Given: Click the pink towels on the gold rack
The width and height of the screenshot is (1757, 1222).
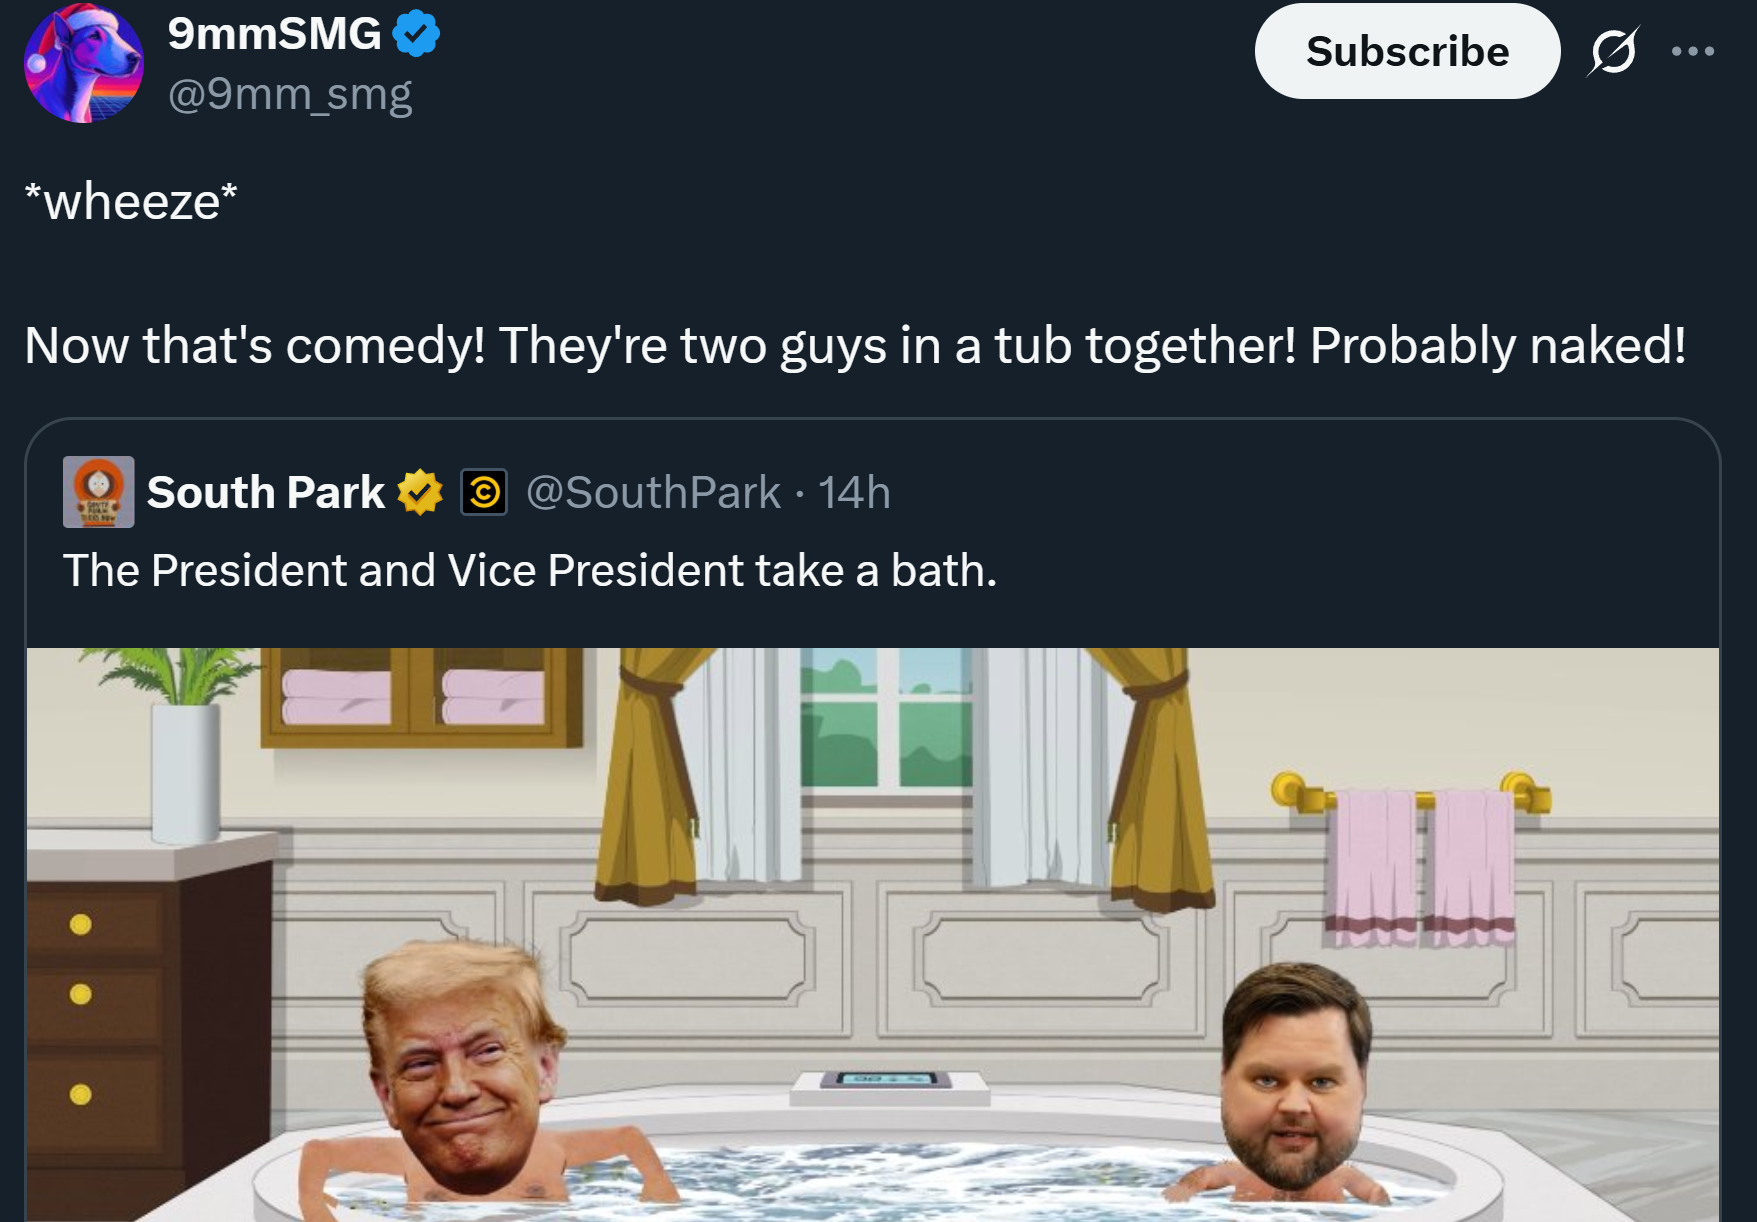Looking at the screenshot, I should click(1420, 866).
